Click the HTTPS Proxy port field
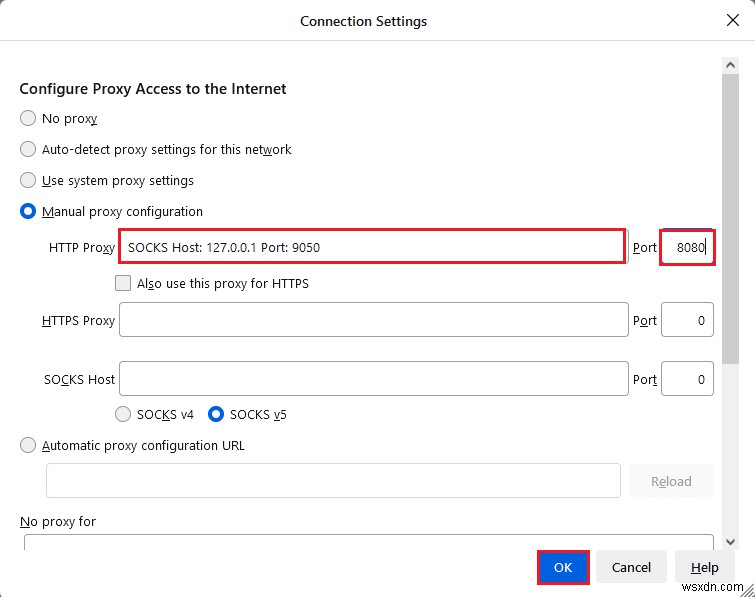 click(687, 320)
